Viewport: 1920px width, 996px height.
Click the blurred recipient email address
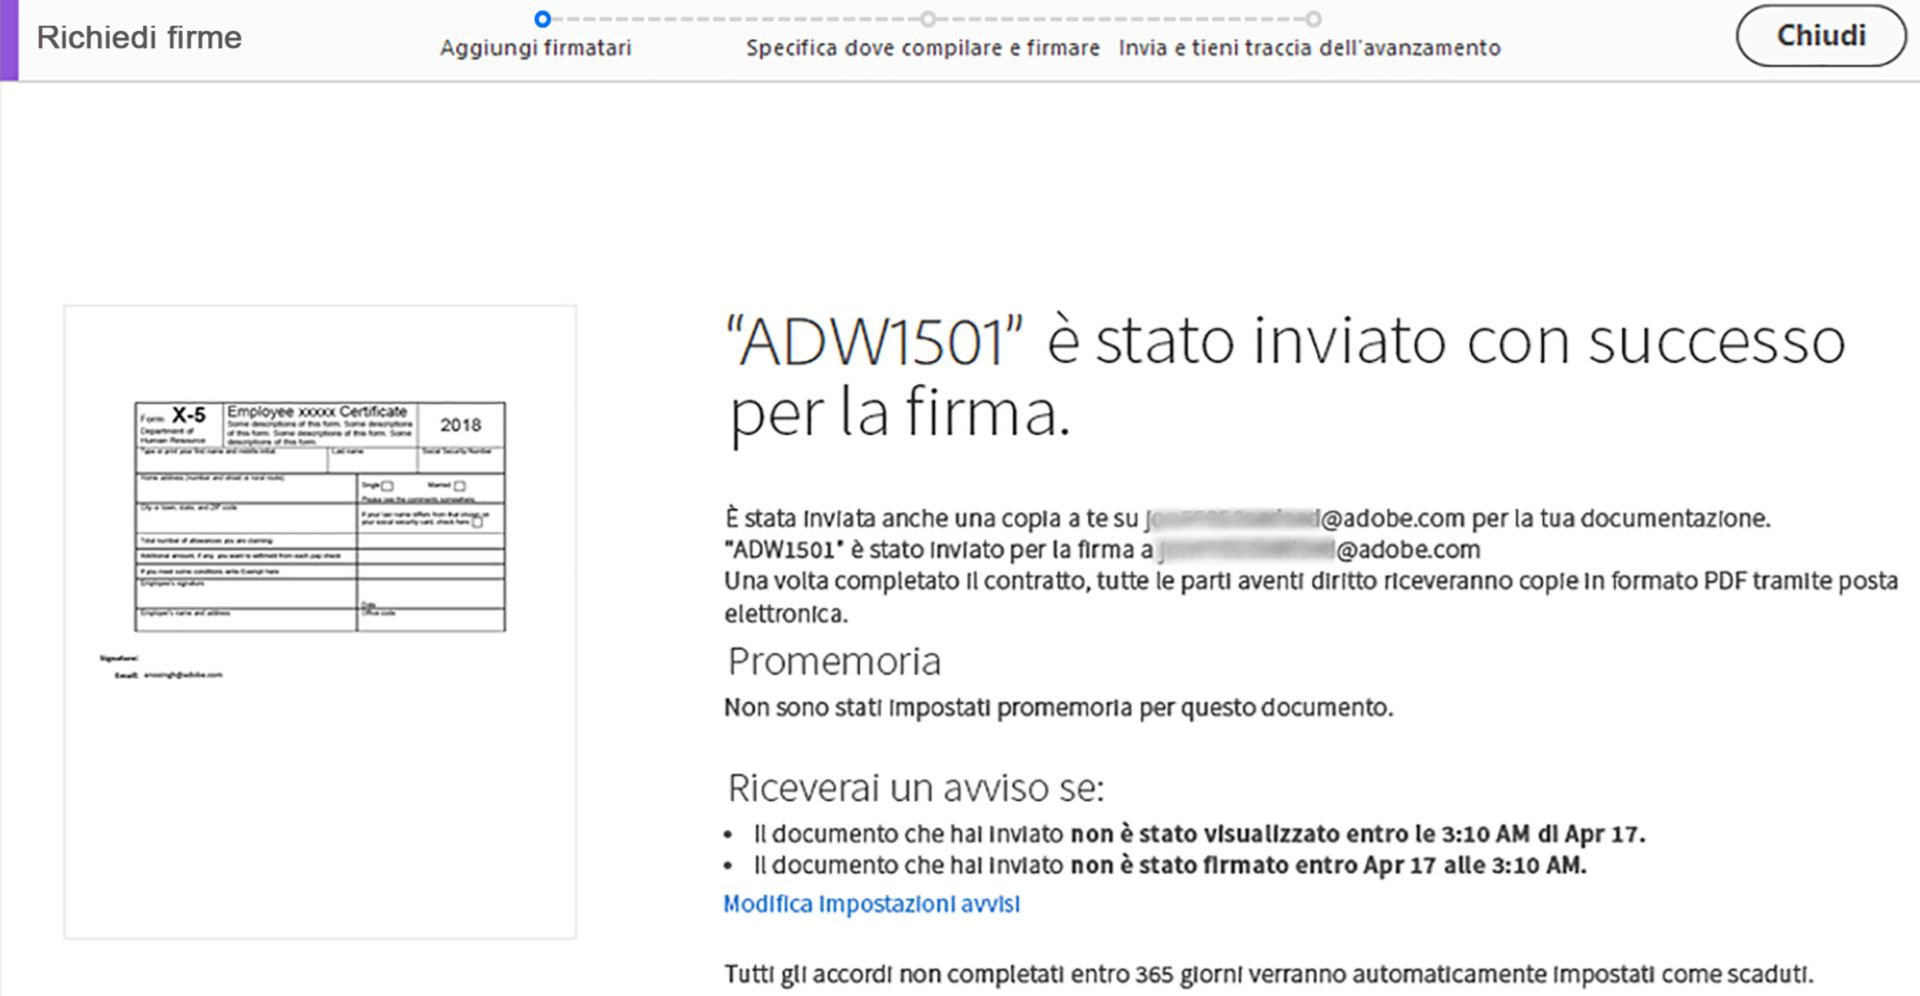(x=1250, y=549)
